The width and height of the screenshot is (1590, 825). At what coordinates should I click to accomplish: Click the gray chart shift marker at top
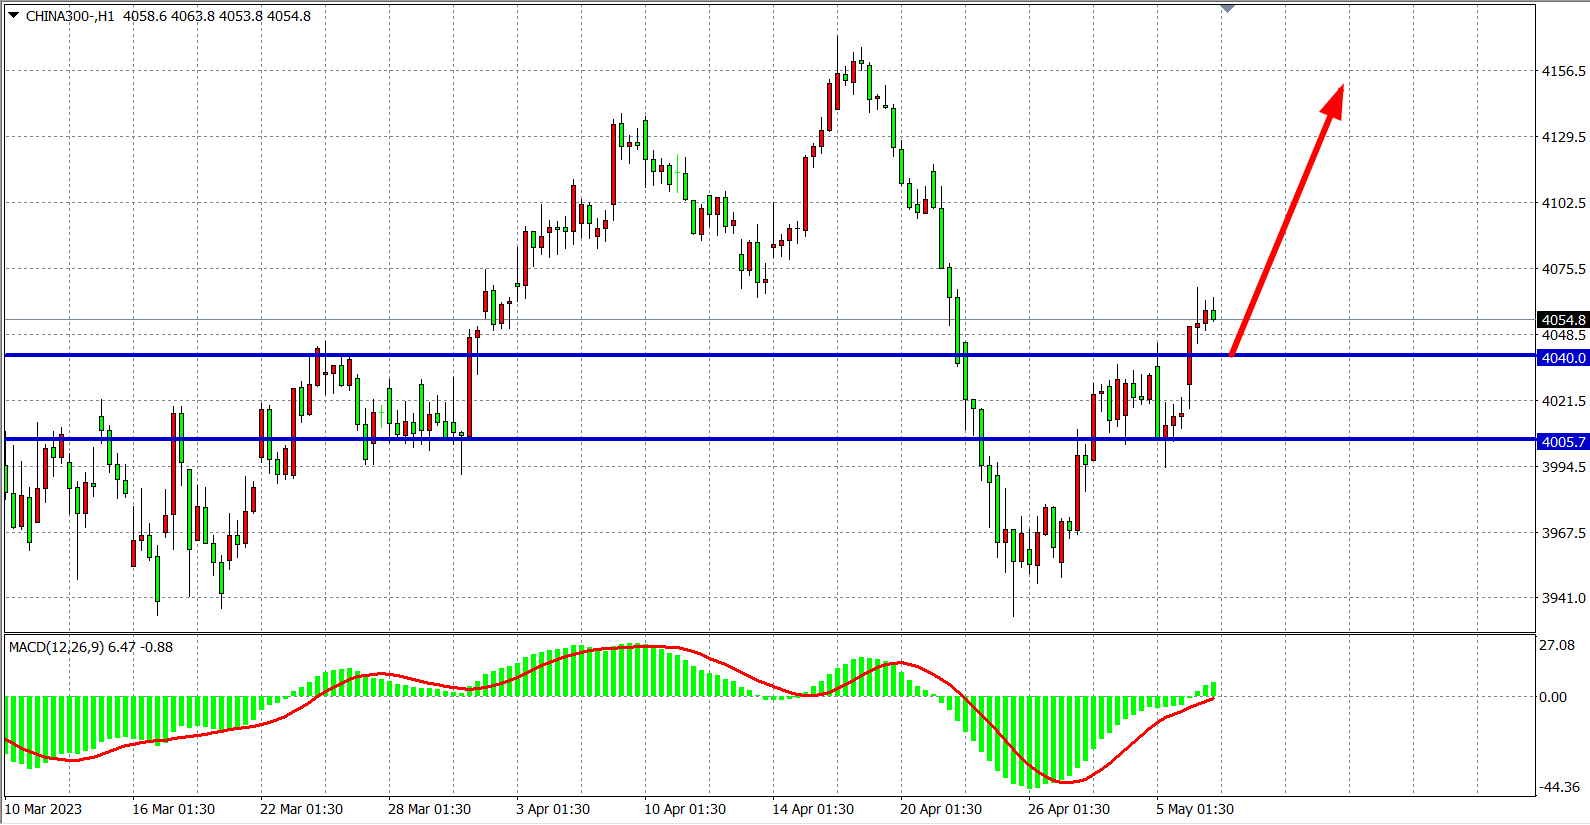pos(1228,9)
